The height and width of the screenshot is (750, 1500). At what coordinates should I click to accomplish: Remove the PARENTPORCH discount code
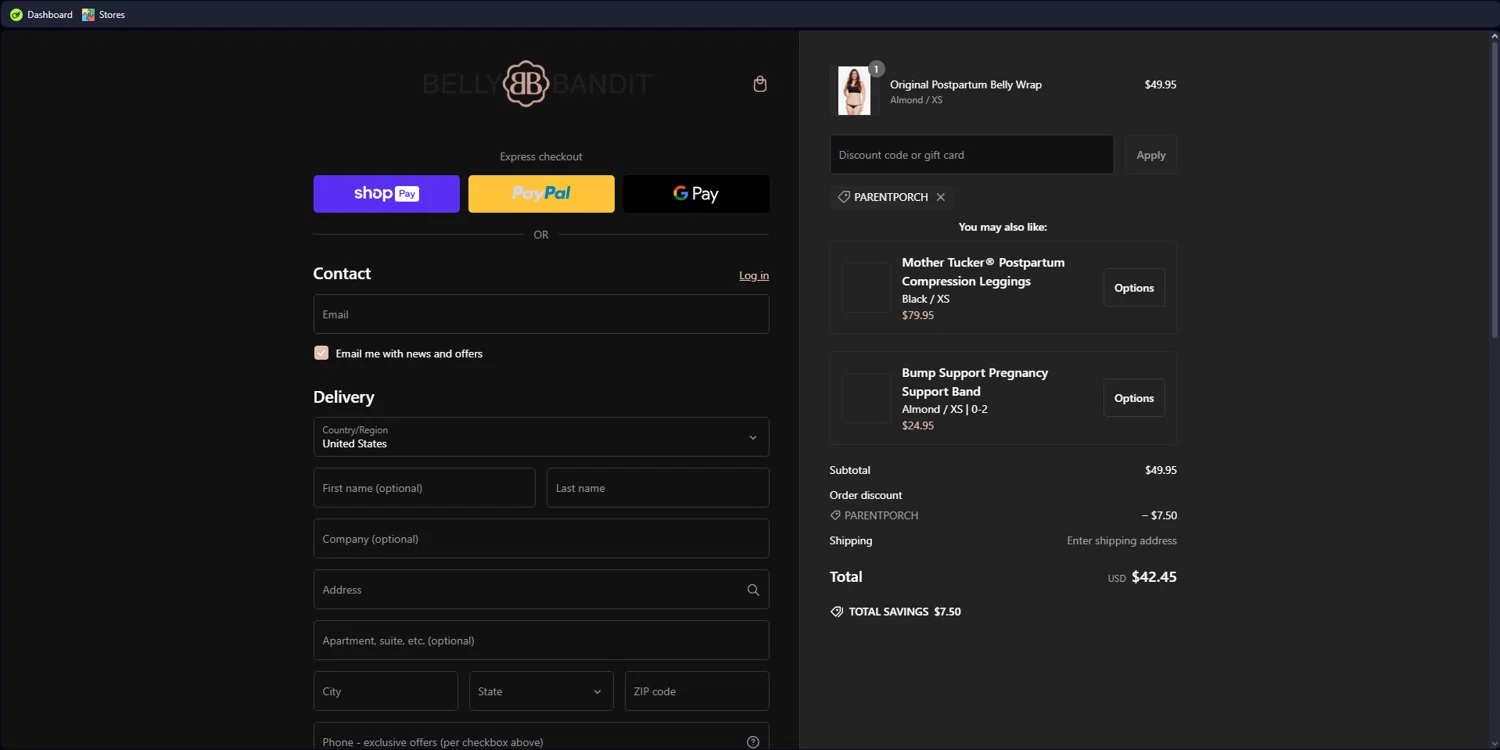pyautogui.click(x=941, y=197)
